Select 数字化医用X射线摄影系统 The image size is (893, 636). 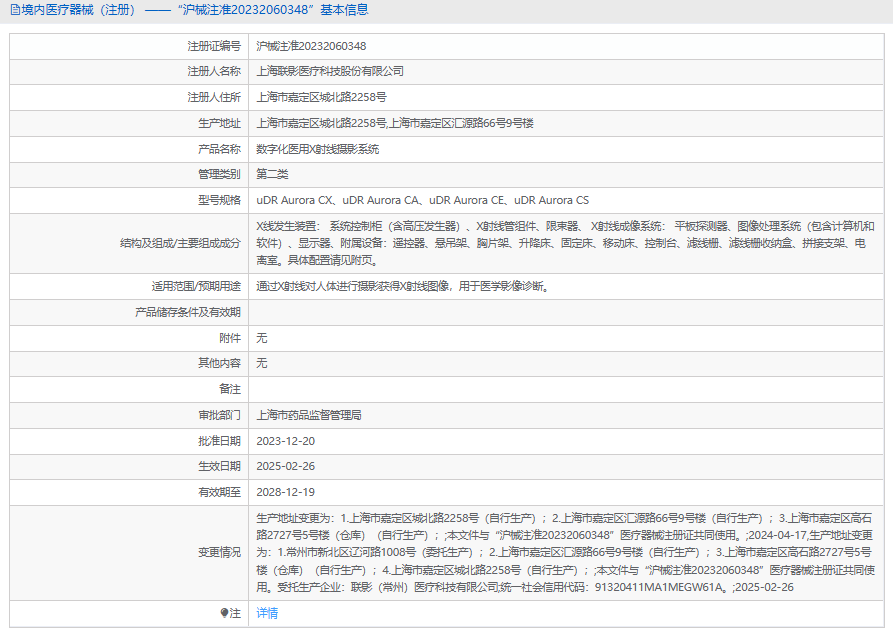pyautogui.click(x=317, y=149)
